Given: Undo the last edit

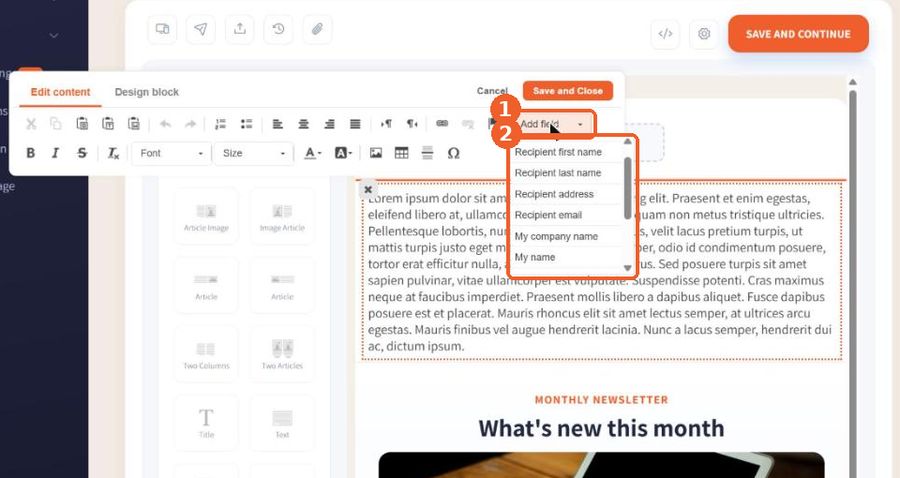Looking at the screenshot, I should 165,124.
